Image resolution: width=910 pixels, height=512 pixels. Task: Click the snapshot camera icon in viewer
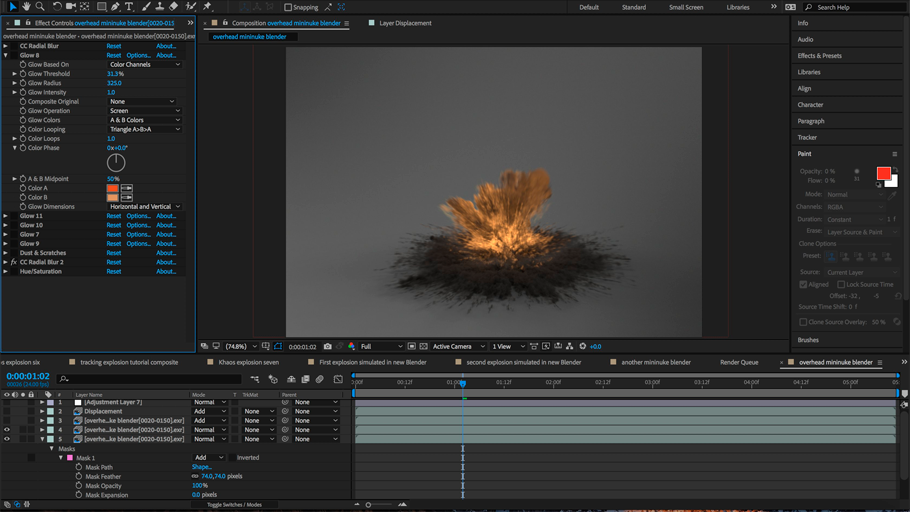[x=327, y=347]
